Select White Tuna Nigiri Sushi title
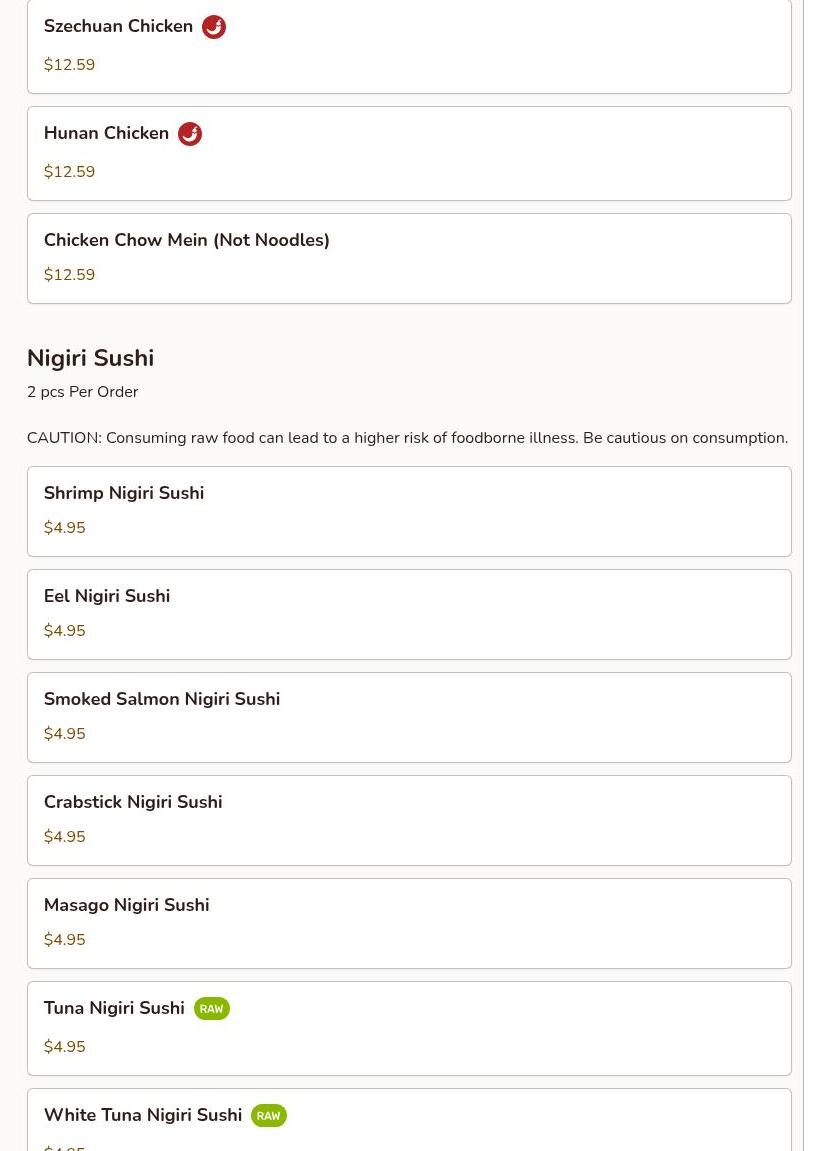The width and height of the screenshot is (824, 1151). (143, 1115)
